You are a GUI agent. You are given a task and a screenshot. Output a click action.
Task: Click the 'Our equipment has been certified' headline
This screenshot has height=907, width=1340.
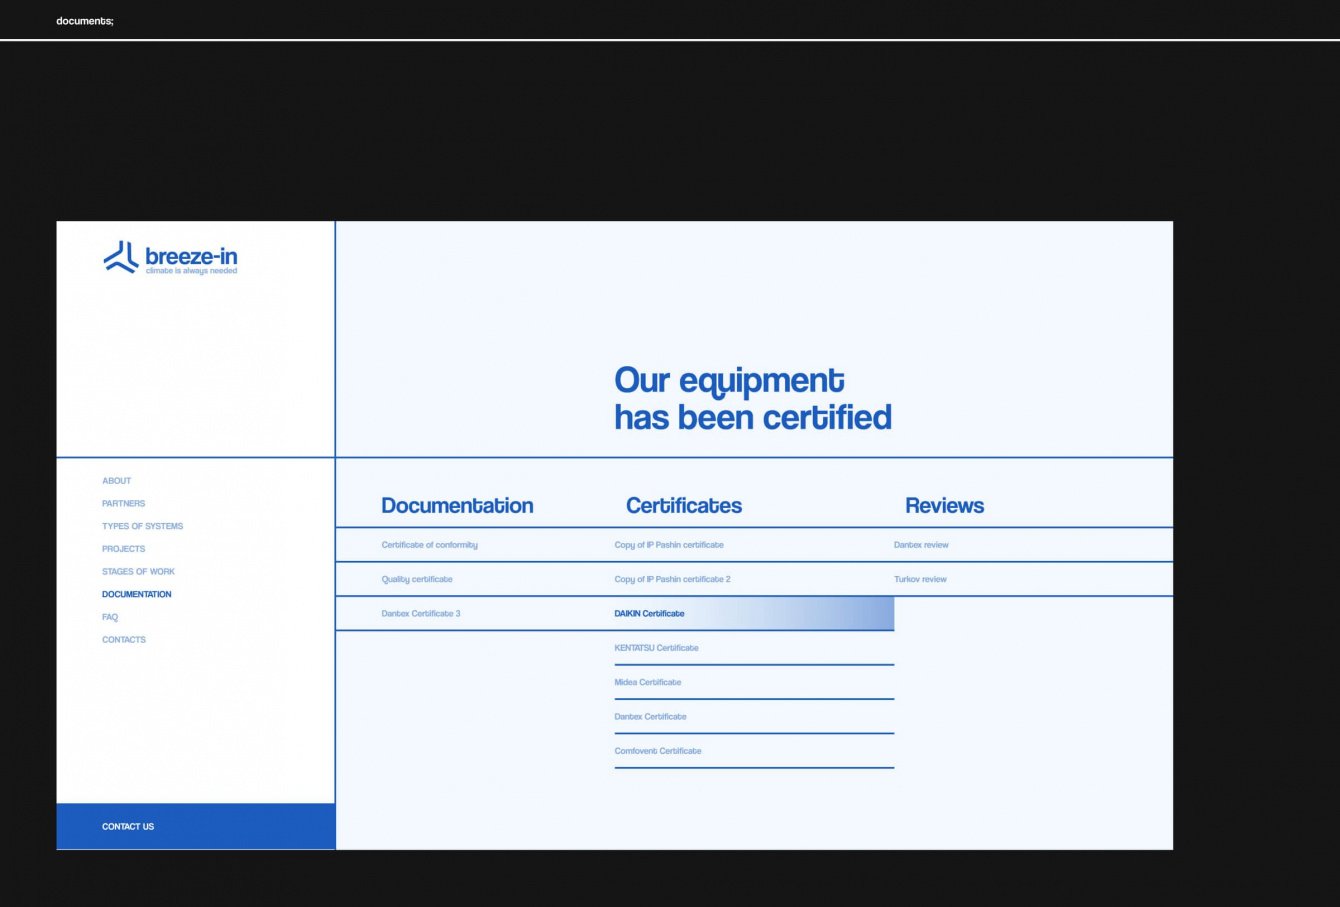tap(752, 399)
